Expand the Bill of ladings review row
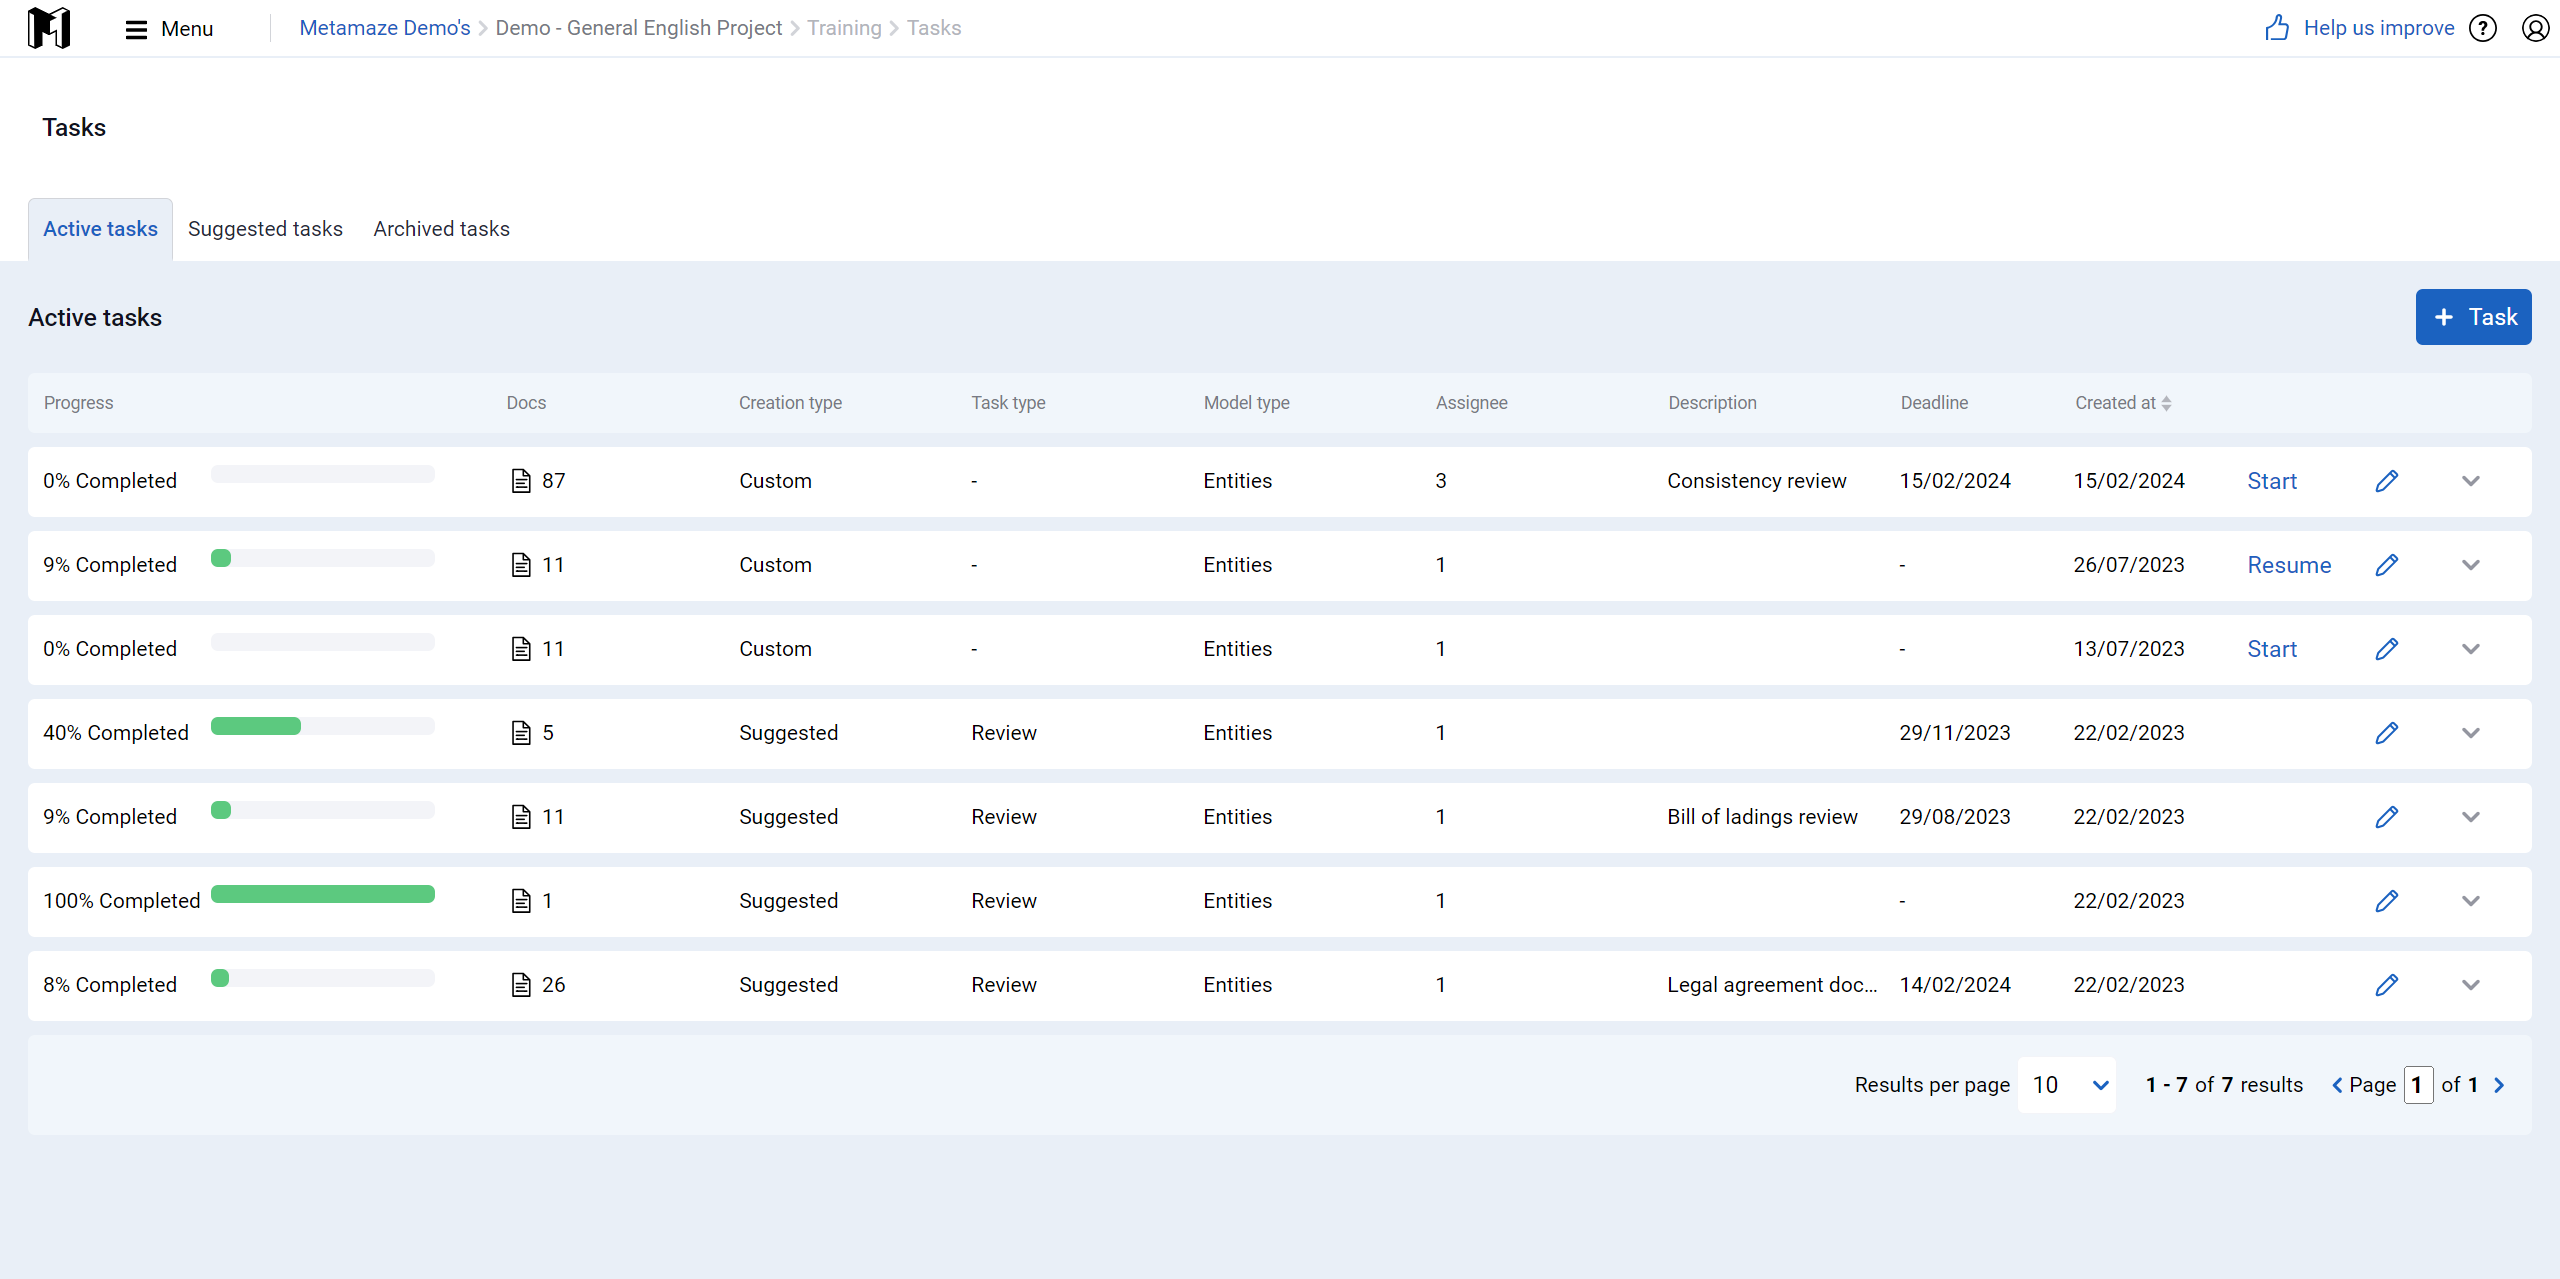Screen dimensions: 2560x1279 pyautogui.click(x=2471, y=817)
